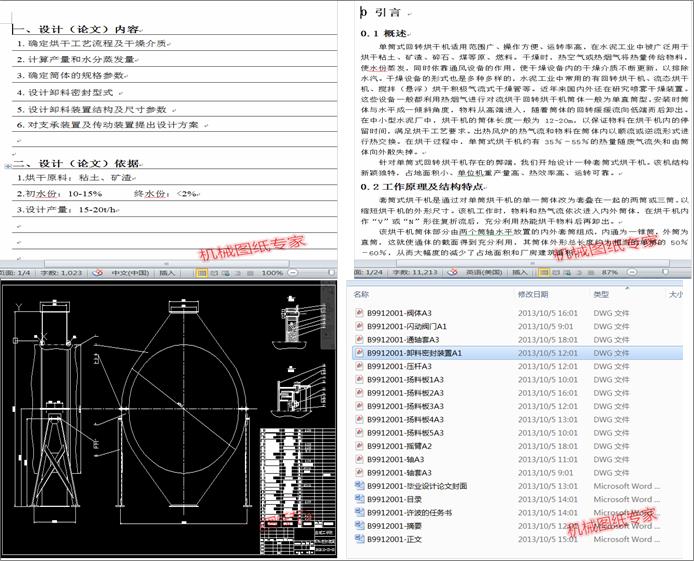Click the DWG icon of 闪动阀门A1 file
The height and width of the screenshot is (561, 694).
(359, 326)
